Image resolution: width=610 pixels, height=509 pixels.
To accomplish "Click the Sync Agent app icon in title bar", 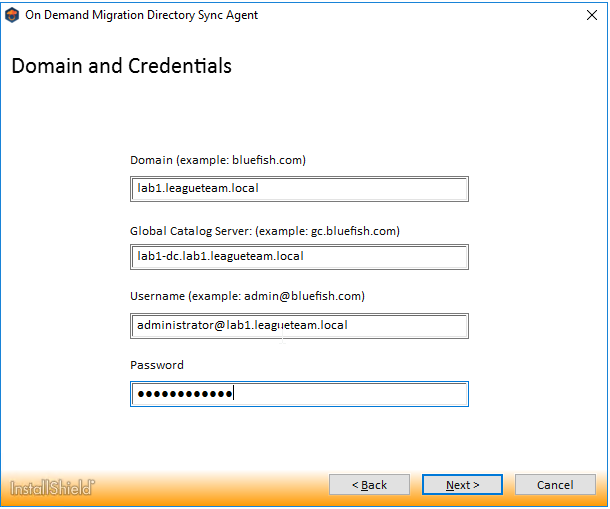I will 12,15.
